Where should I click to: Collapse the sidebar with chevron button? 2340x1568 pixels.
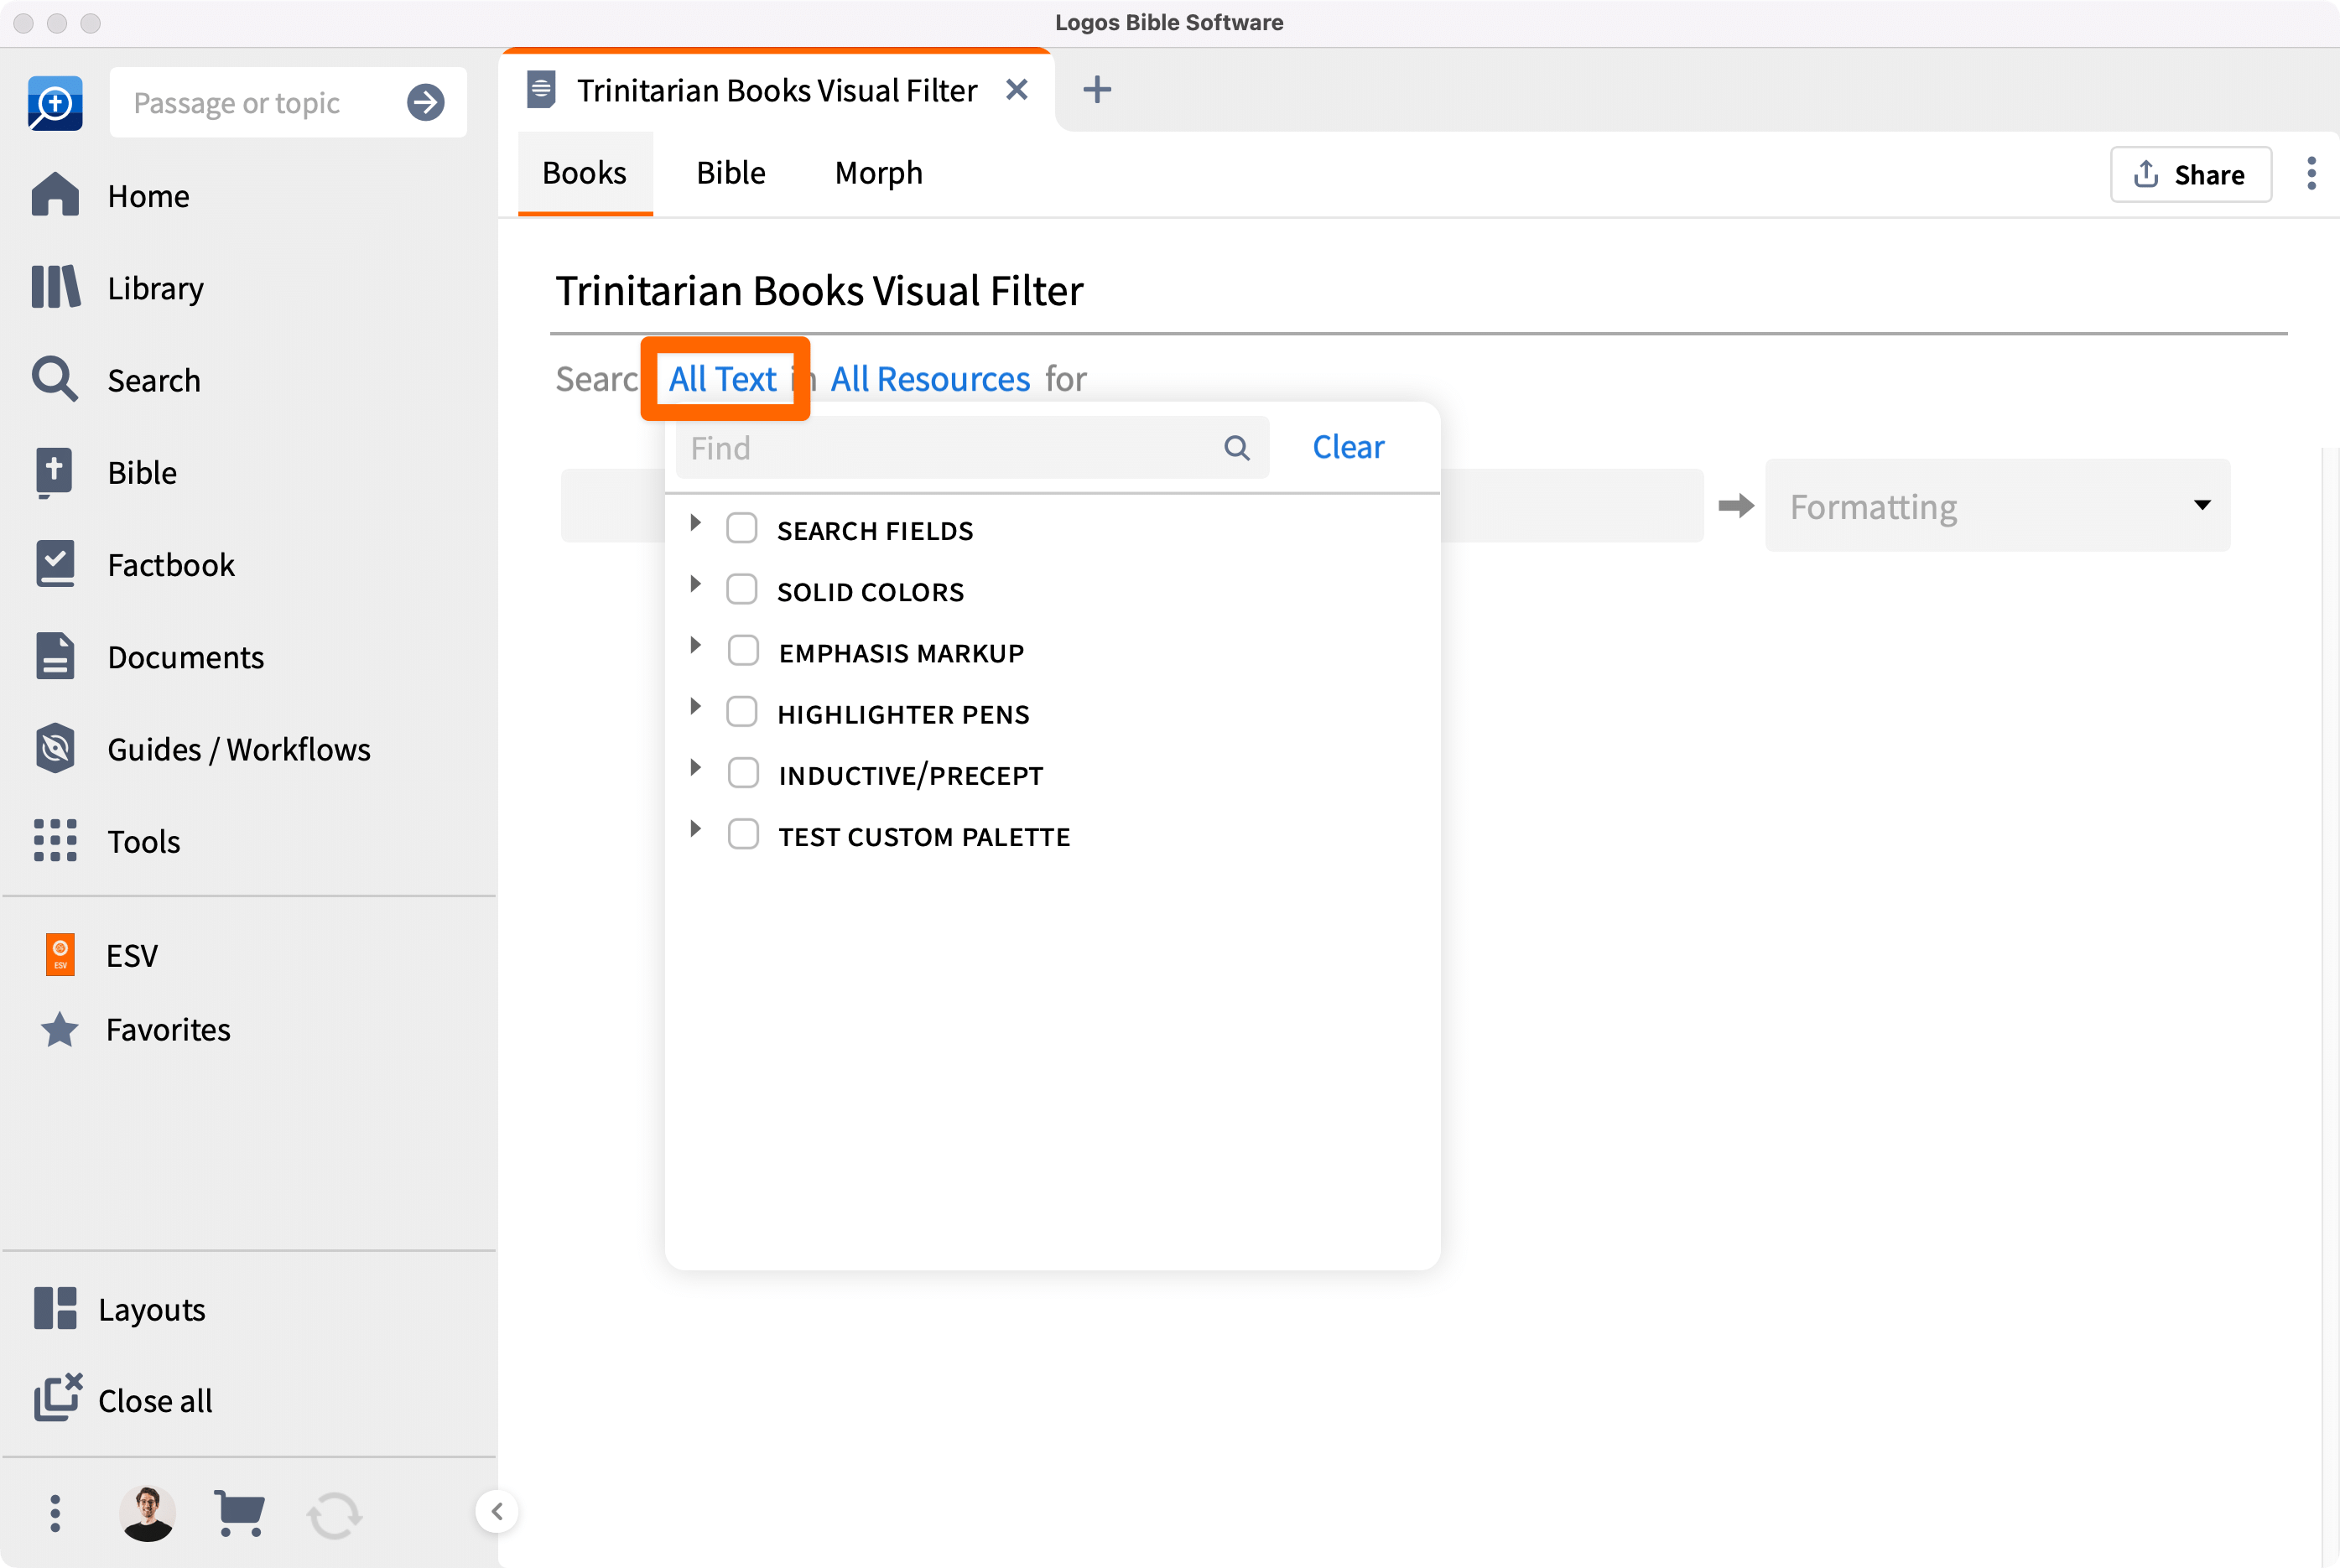(x=497, y=1511)
